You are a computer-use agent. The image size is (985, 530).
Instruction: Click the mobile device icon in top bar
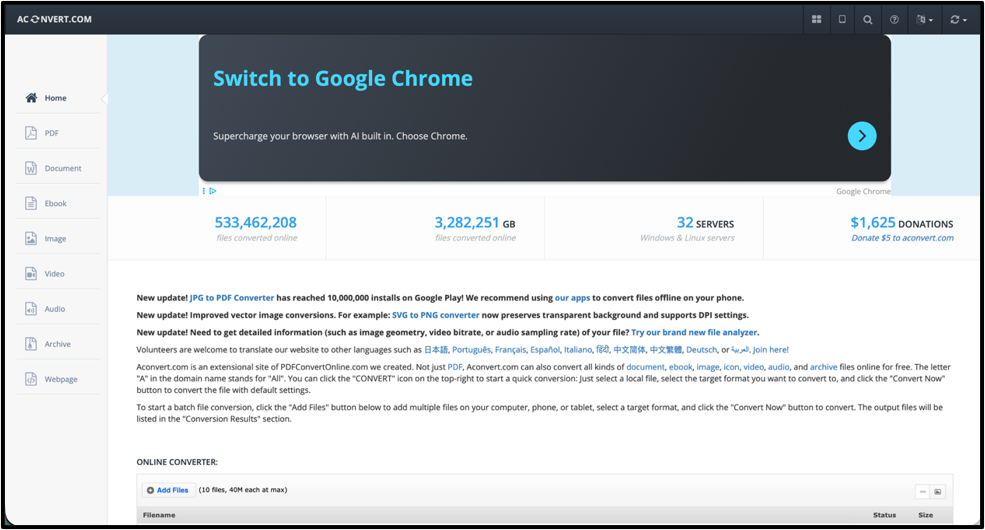coord(842,19)
